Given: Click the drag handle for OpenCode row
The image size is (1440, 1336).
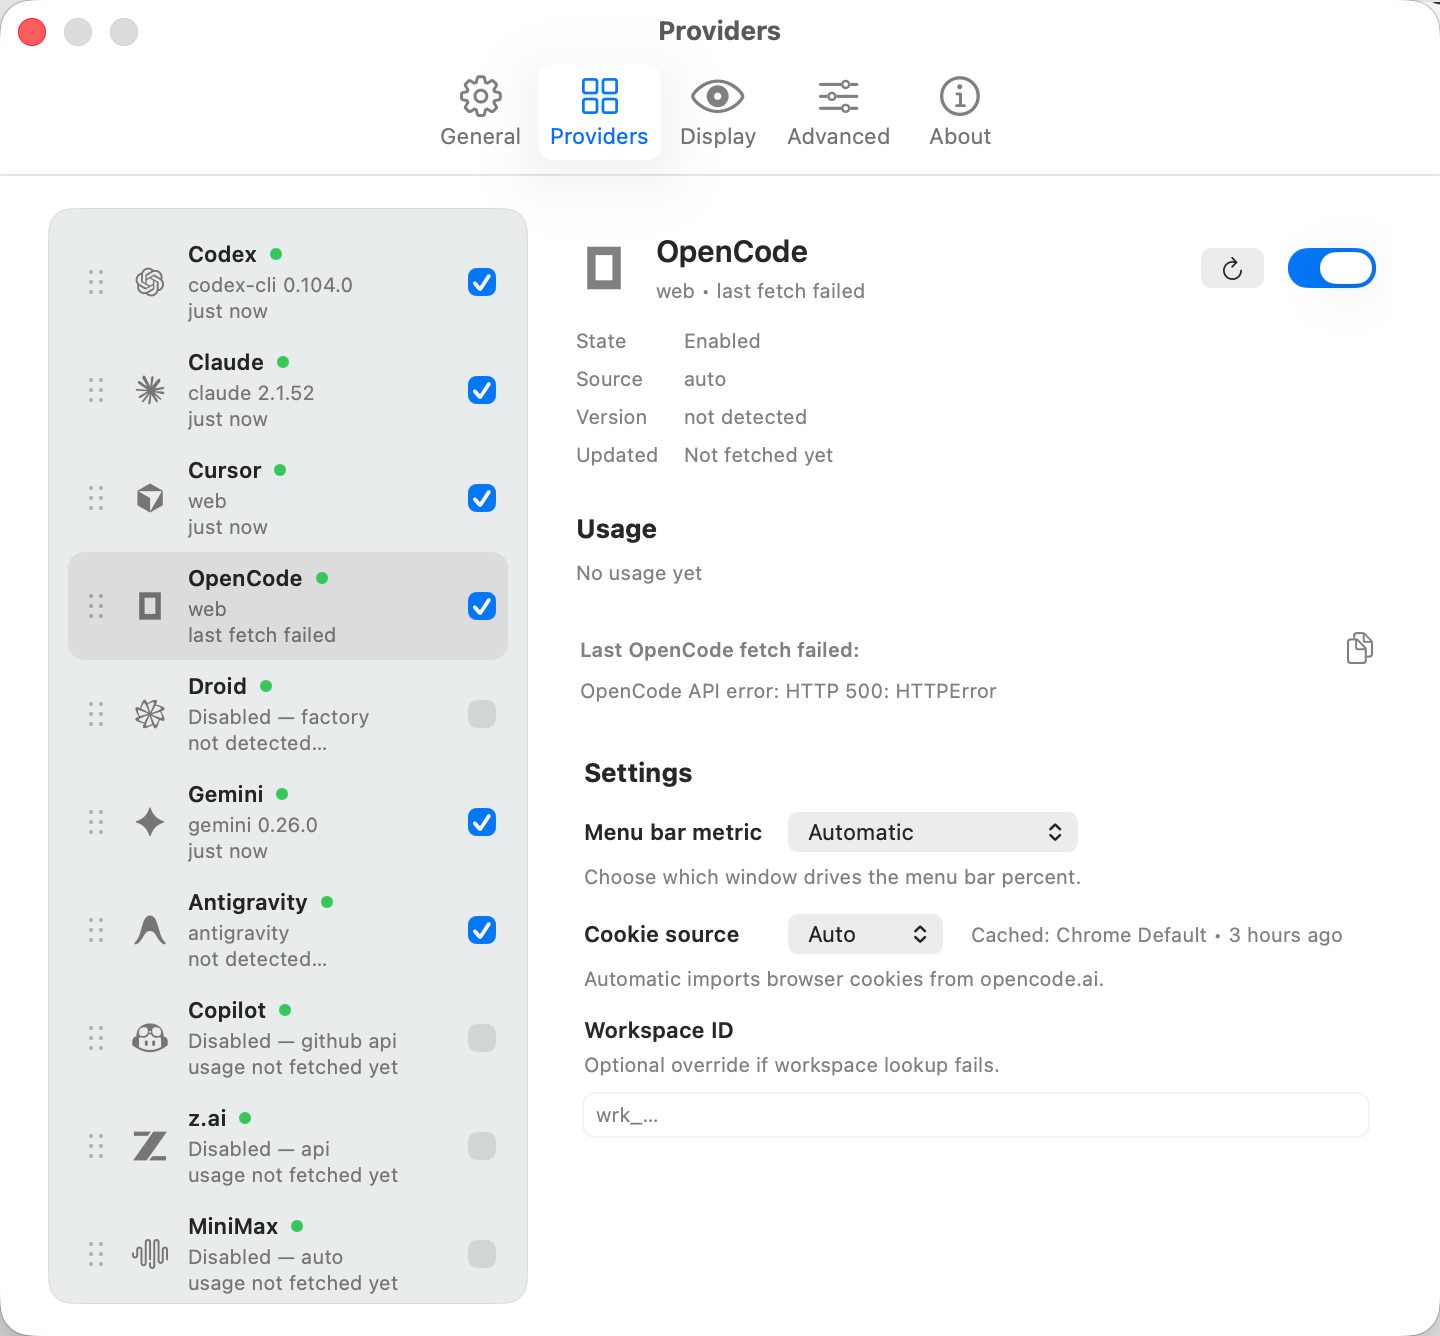Looking at the screenshot, I should coord(96,606).
